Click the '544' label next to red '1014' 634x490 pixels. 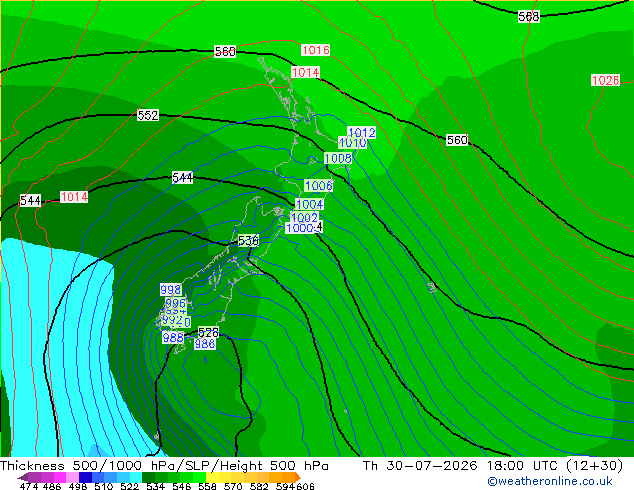click(x=30, y=201)
